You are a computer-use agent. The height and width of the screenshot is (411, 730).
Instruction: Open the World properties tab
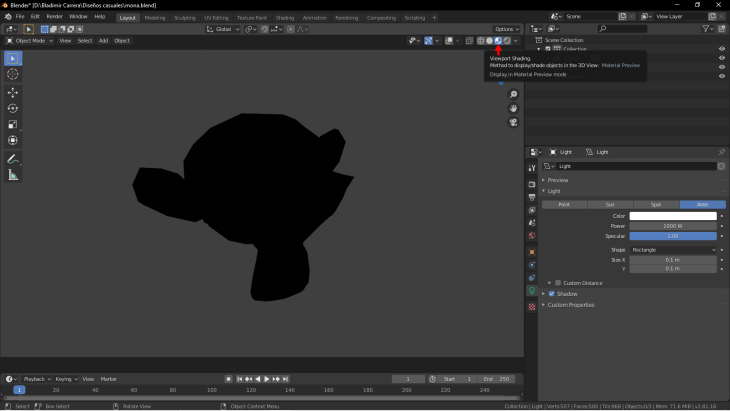[x=532, y=236]
